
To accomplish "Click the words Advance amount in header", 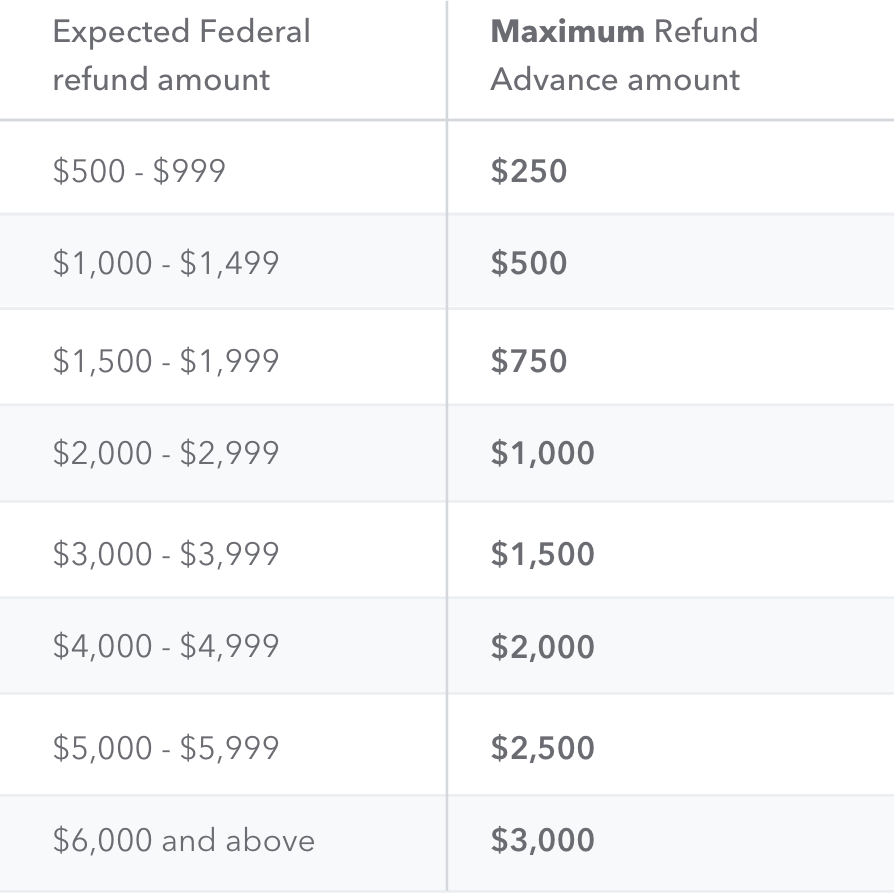I will tap(615, 79).
